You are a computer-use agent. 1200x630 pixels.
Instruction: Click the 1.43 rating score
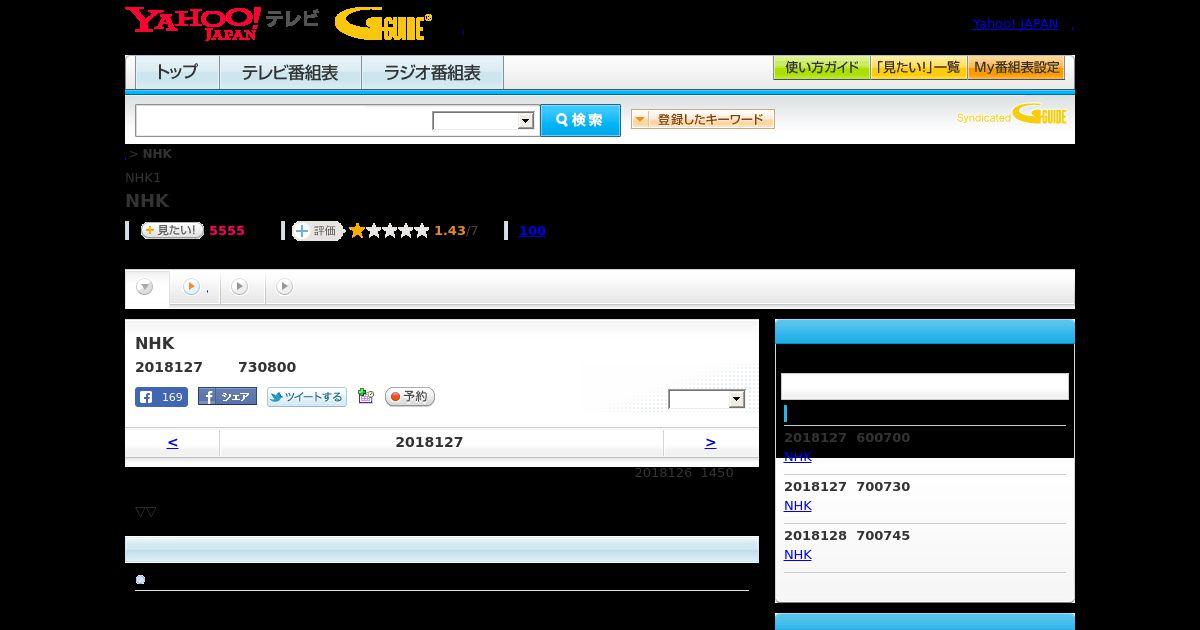coord(450,231)
